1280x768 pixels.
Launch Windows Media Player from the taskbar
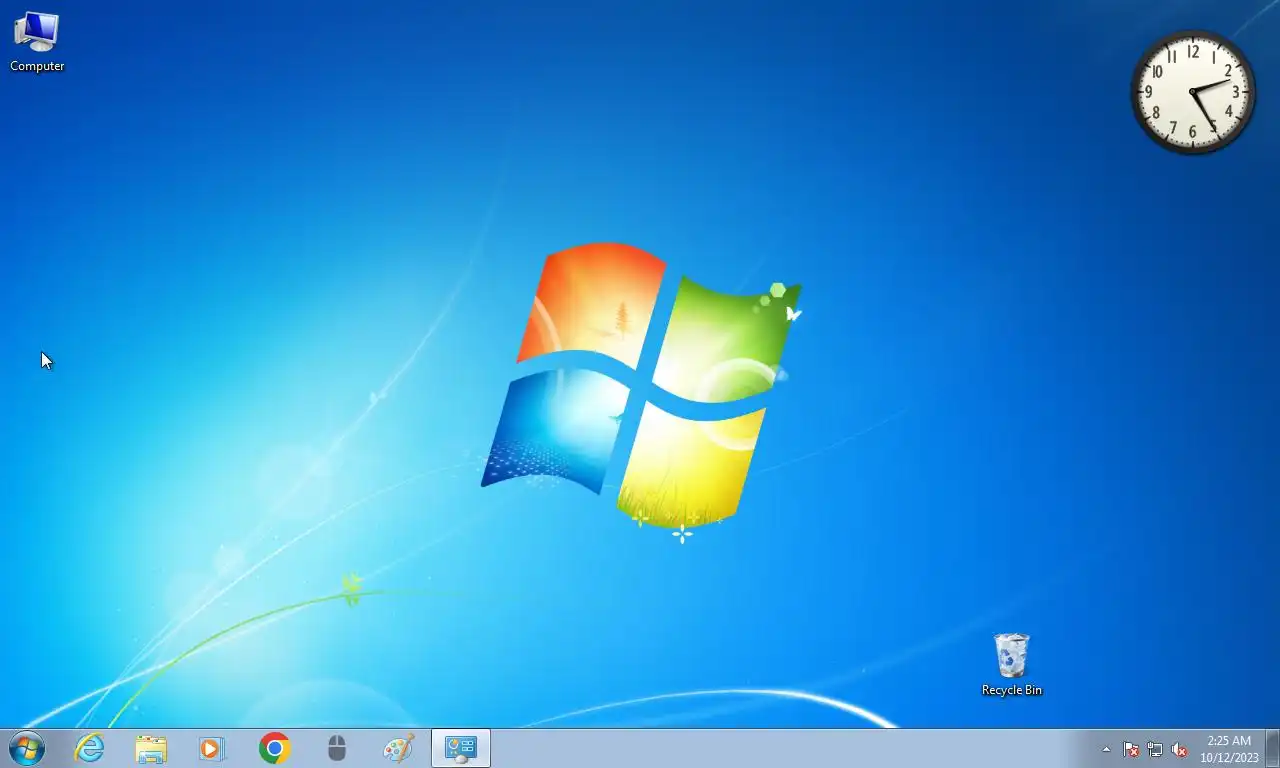tap(212, 748)
